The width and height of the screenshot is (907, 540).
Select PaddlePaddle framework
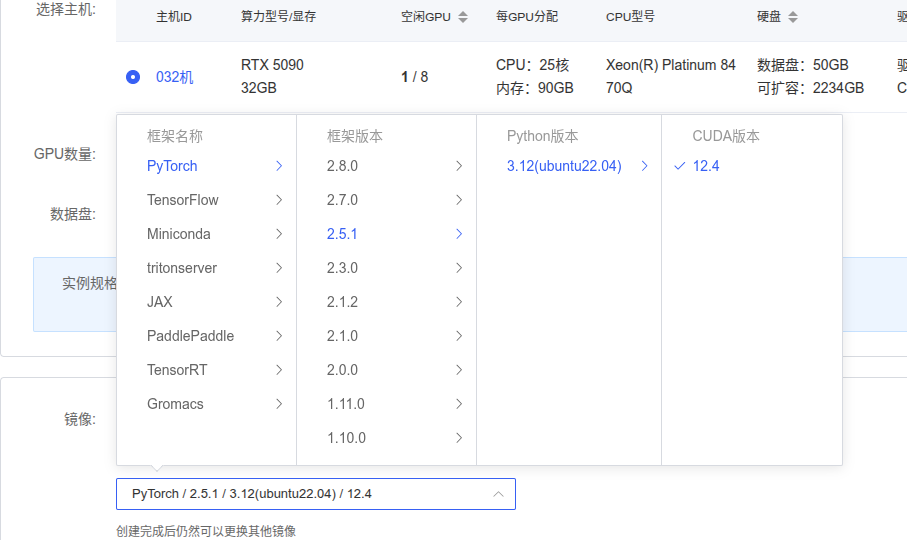click(190, 336)
